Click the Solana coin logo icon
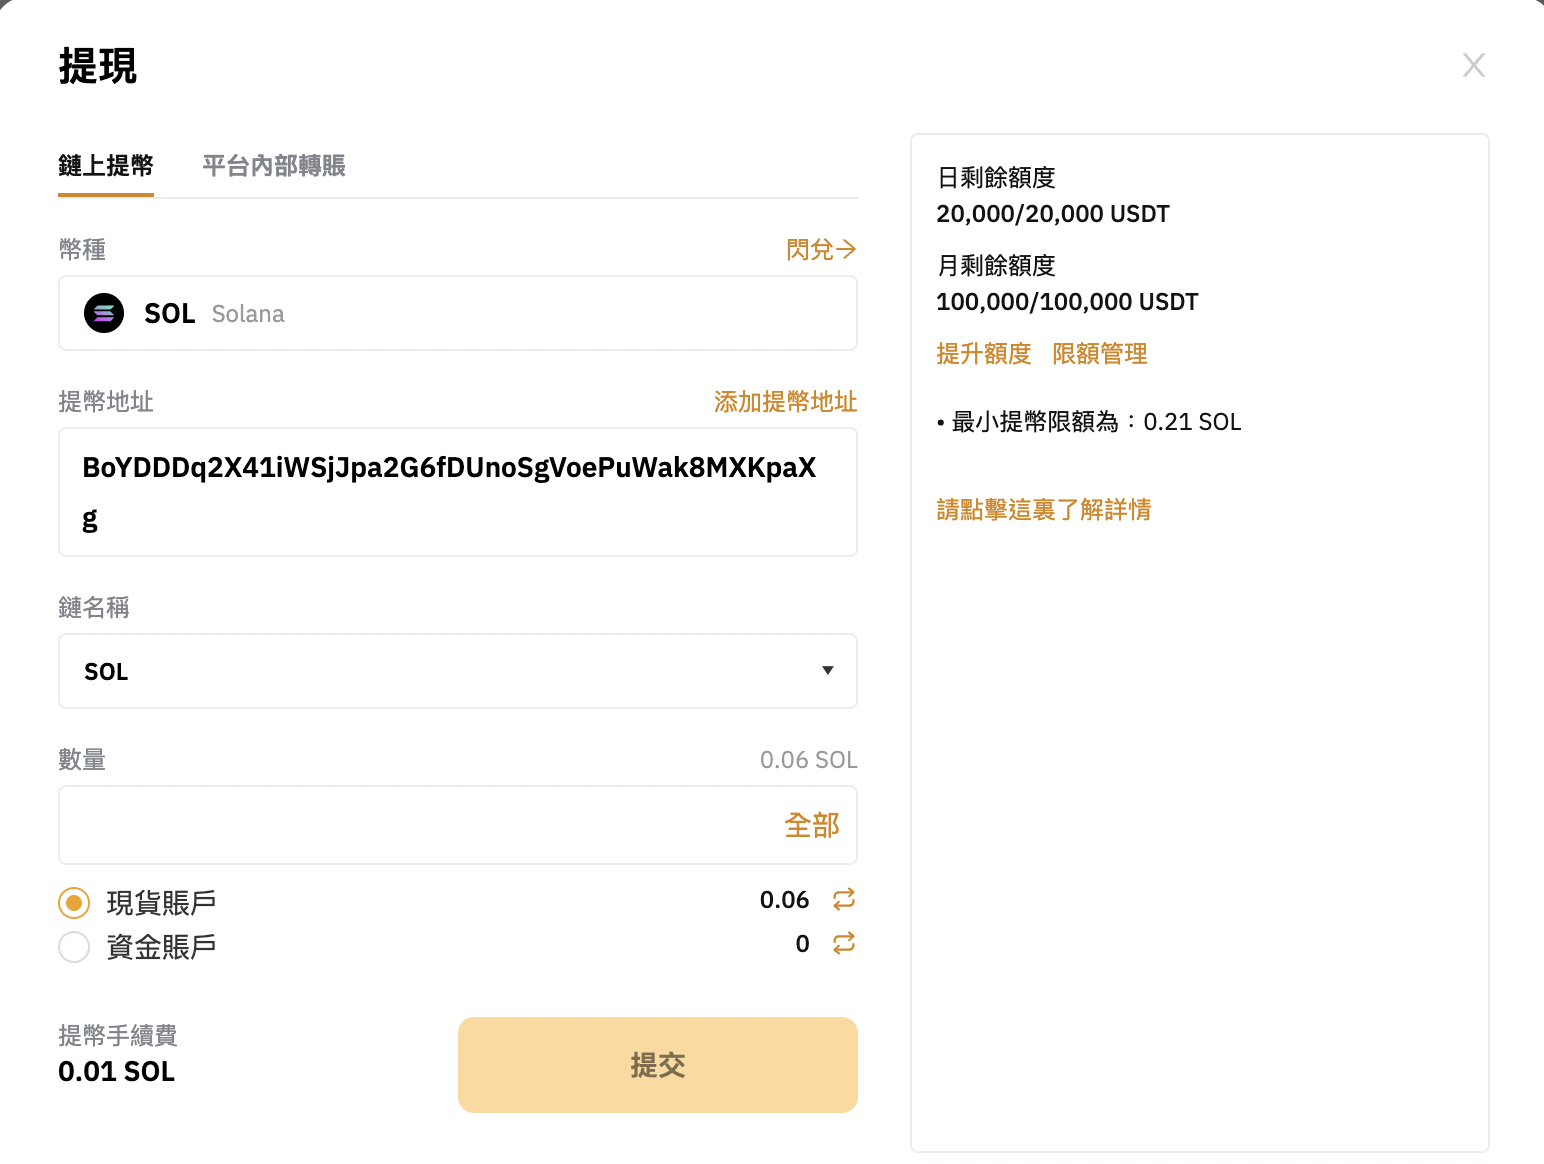1544x1164 pixels. 104,313
